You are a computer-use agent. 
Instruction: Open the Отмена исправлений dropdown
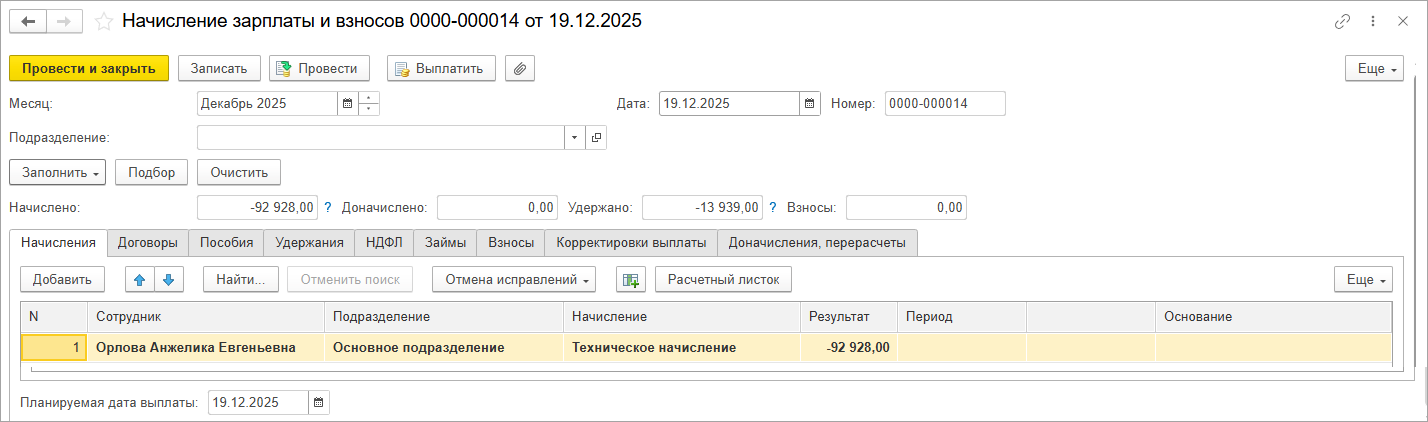(514, 280)
